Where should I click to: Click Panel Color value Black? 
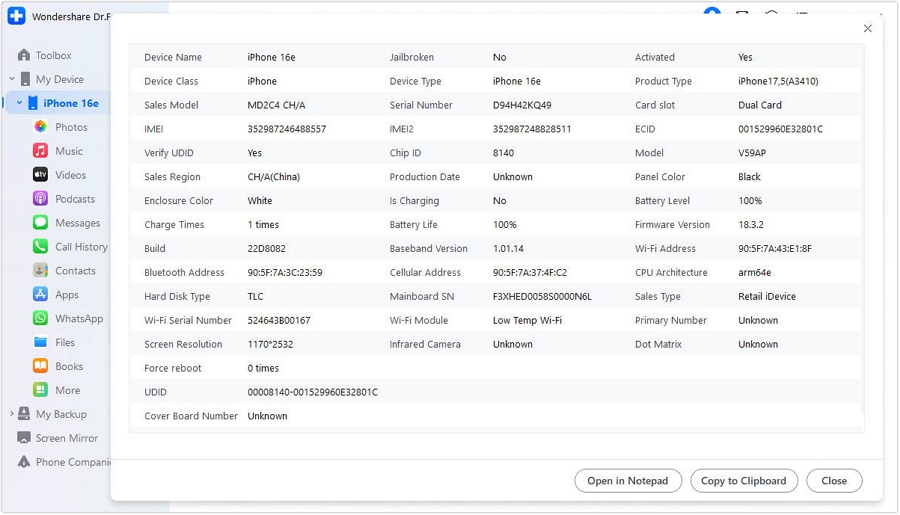pyautogui.click(x=749, y=177)
